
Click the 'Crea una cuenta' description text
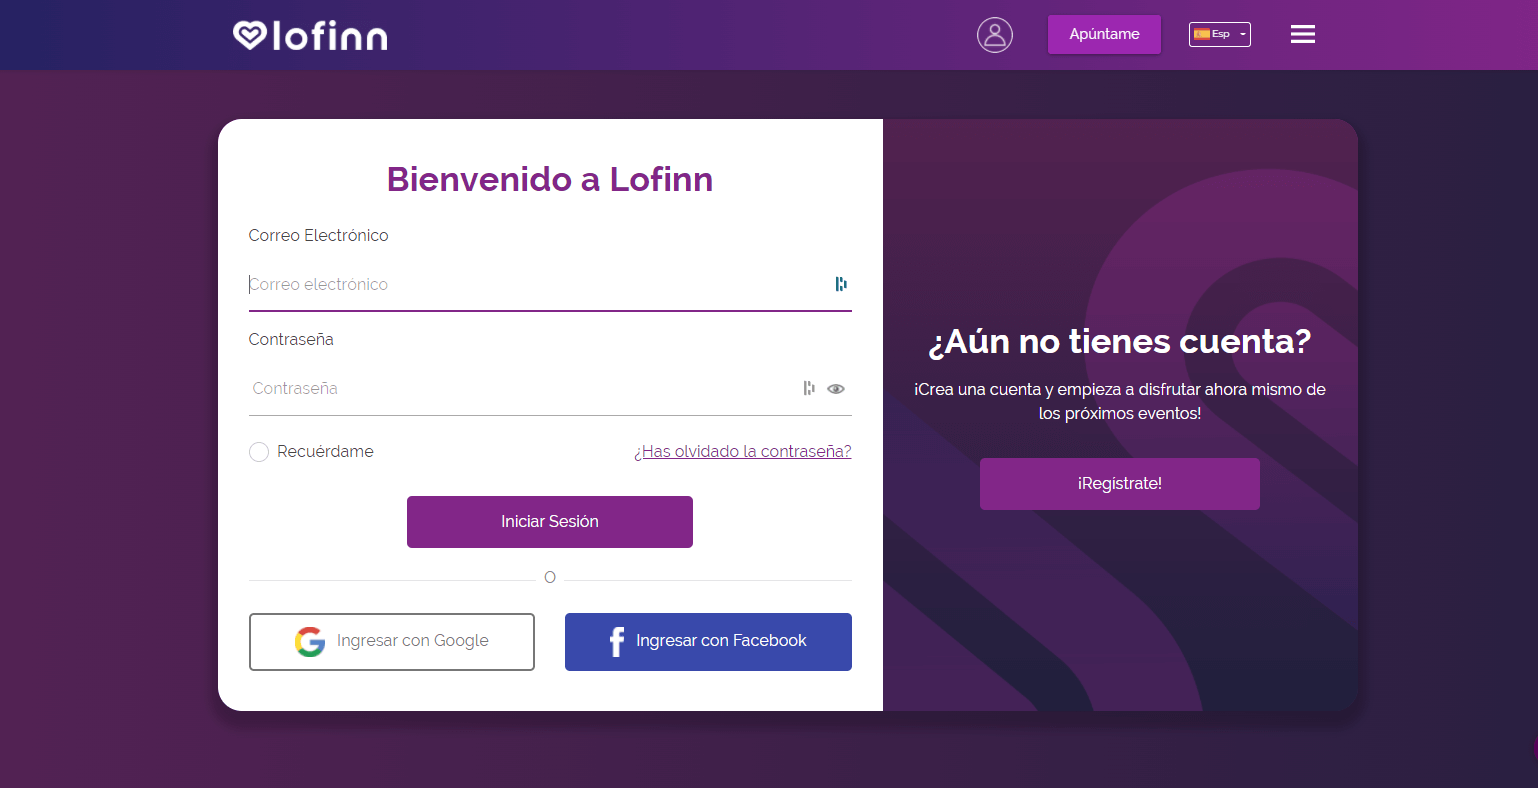[1120, 402]
